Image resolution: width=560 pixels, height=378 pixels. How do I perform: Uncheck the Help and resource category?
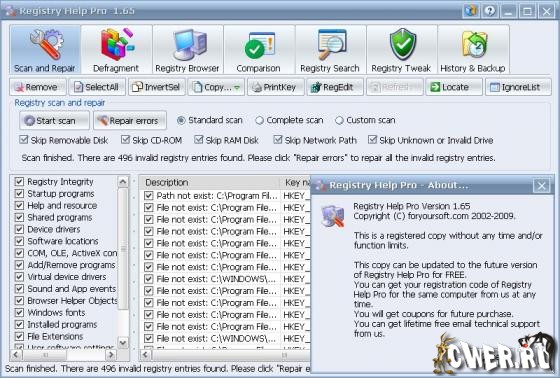(19, 205)
